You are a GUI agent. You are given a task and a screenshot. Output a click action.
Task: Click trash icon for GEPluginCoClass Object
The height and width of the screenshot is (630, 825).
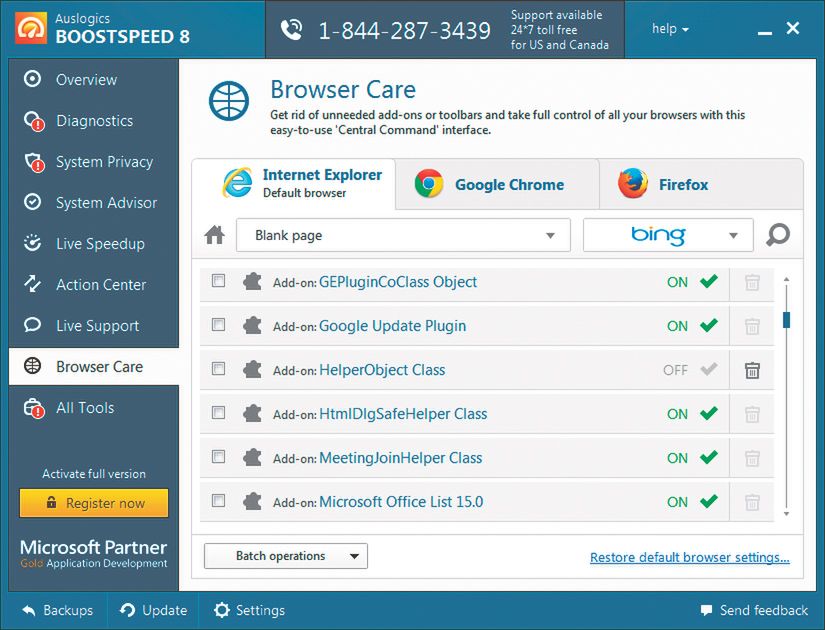[752, 283]
